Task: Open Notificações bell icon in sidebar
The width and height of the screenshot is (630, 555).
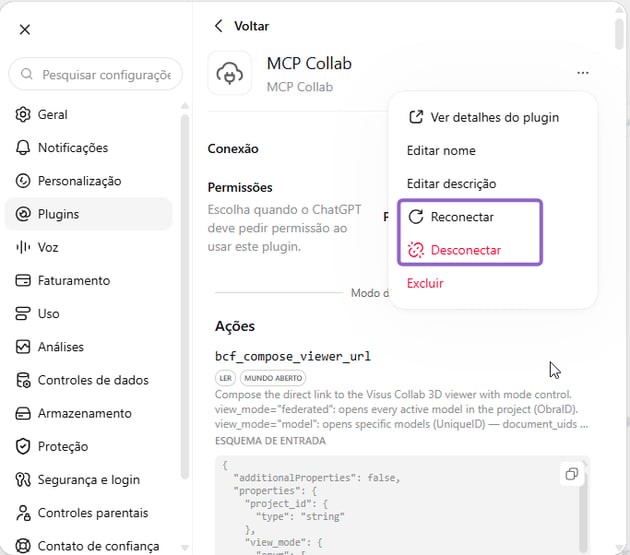Action: pos(23,148)
